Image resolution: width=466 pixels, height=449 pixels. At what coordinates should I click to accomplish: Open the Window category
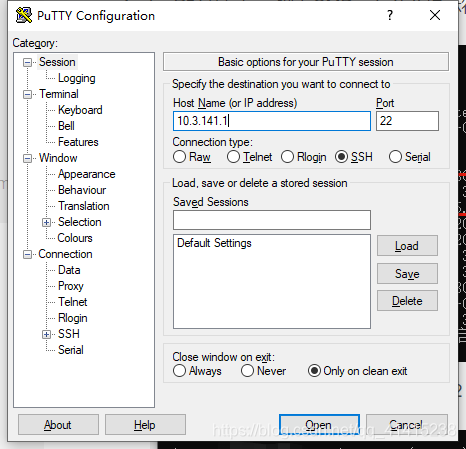pos(58,158)
